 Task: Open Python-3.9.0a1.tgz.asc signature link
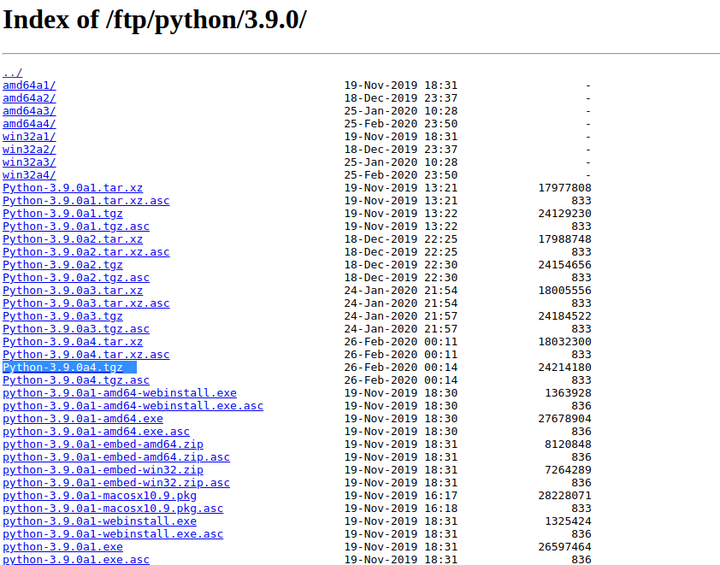pyautogui.click(x=76, y=226)
